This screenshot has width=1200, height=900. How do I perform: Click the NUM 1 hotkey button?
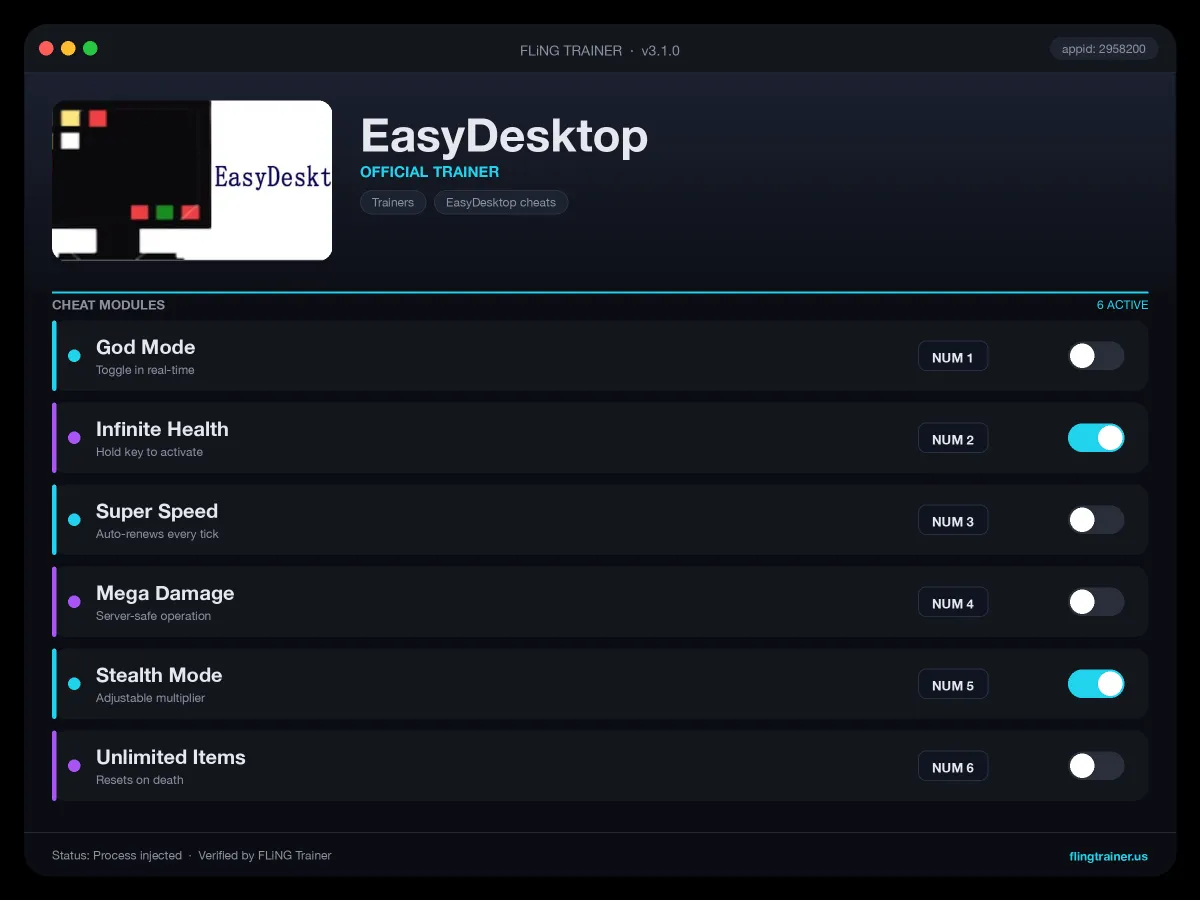[x=953, y=357]
